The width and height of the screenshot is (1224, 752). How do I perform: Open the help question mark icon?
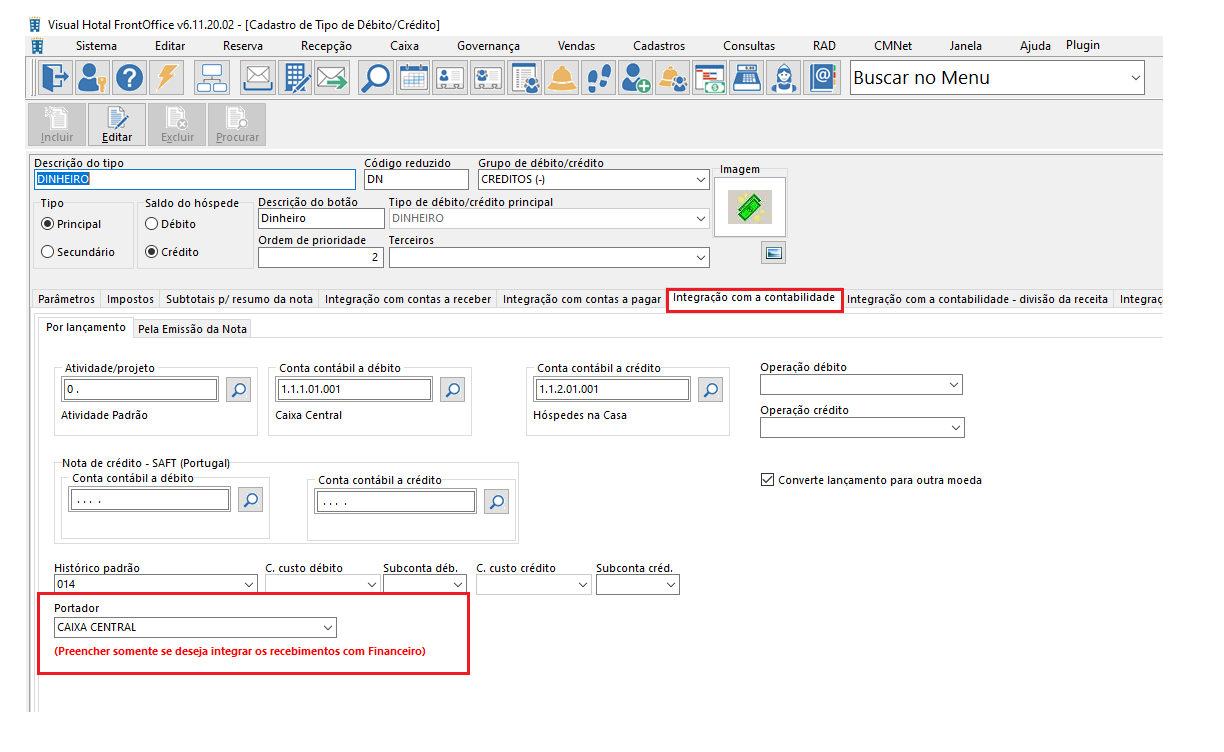tap(130, 77)
